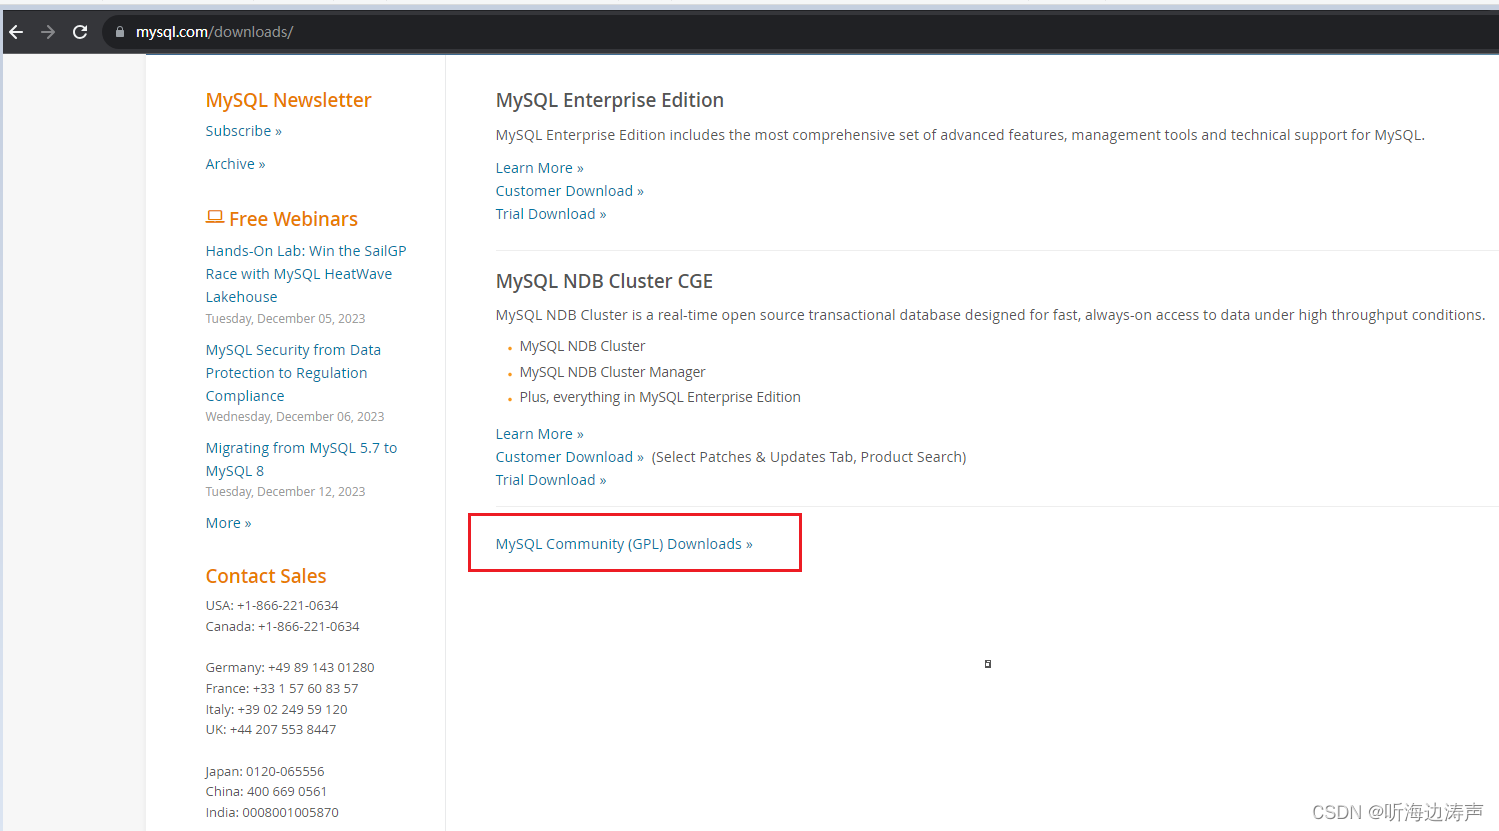Screen dimensions: 1499x831
Task: Open Trial Download for MySQL Enterprise Edition
Action: point(550,213)
